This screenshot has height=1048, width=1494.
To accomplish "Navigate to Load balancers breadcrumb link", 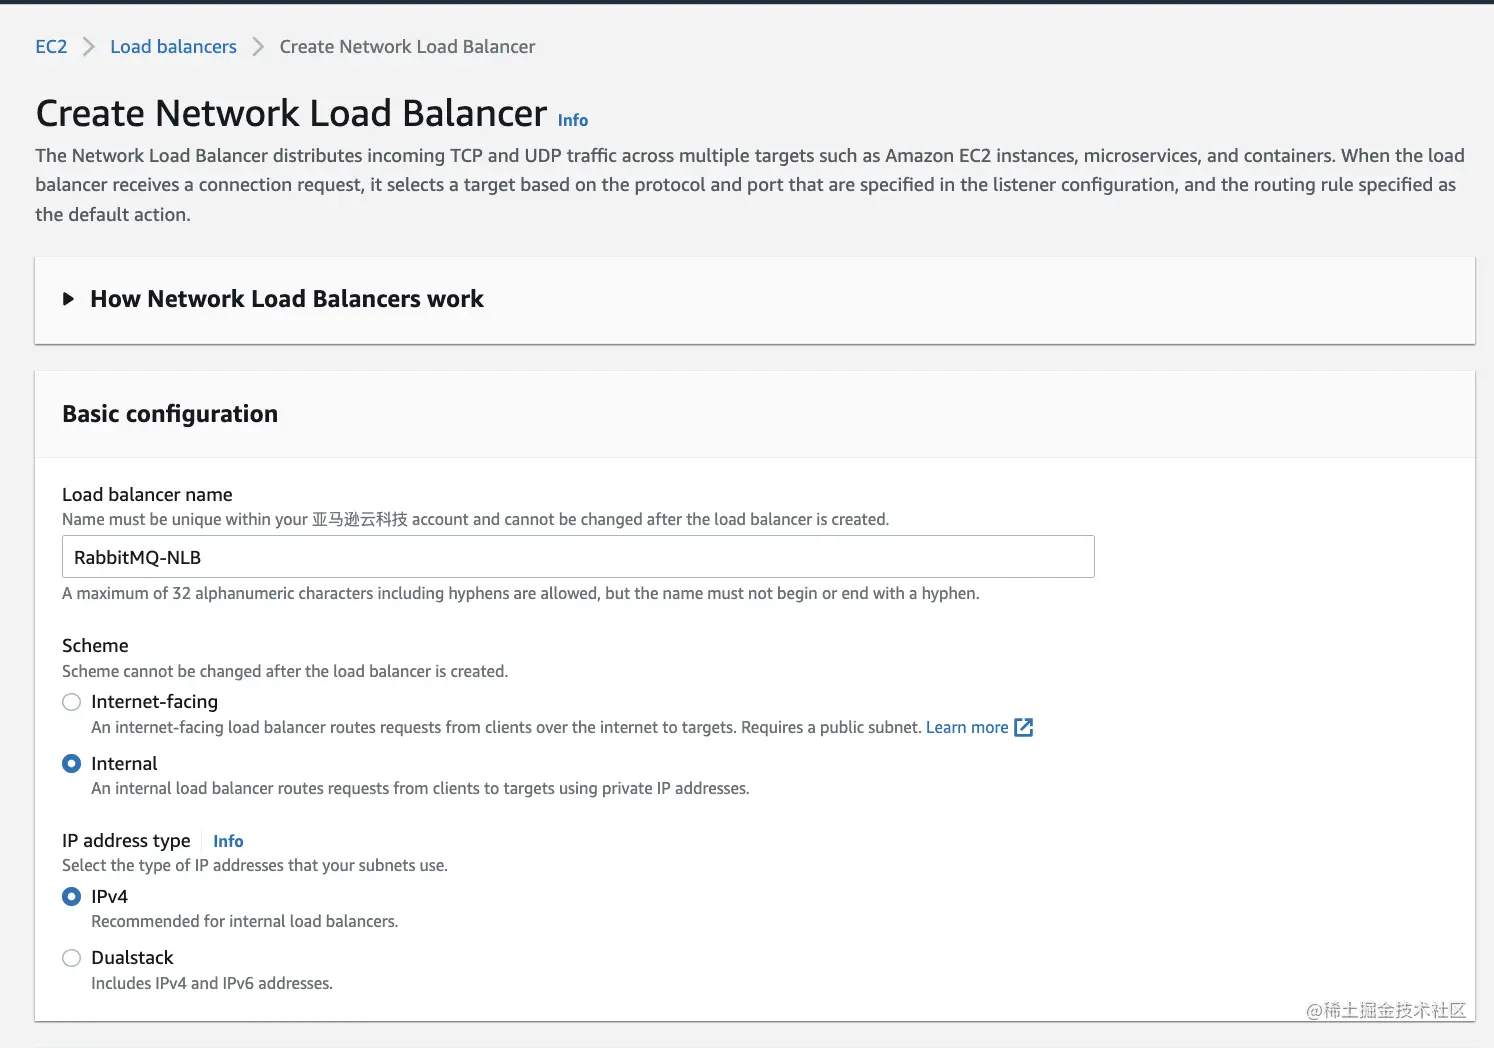I will point(173,47).
